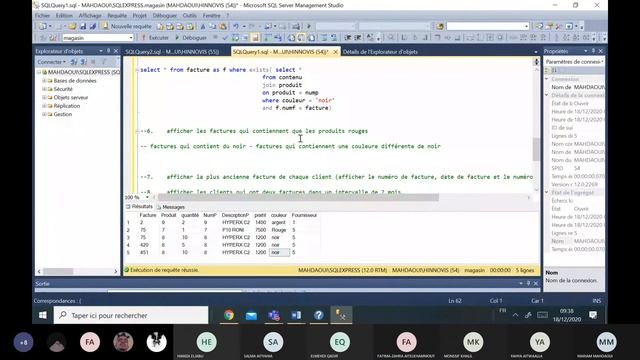Click the Find in Files icon beside search box

pos(440,26)
